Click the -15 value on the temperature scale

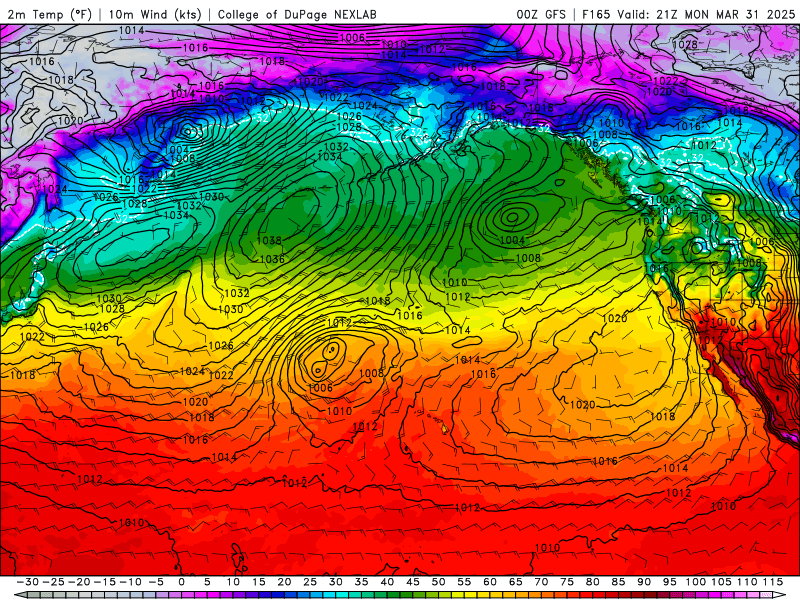point(105,582)
